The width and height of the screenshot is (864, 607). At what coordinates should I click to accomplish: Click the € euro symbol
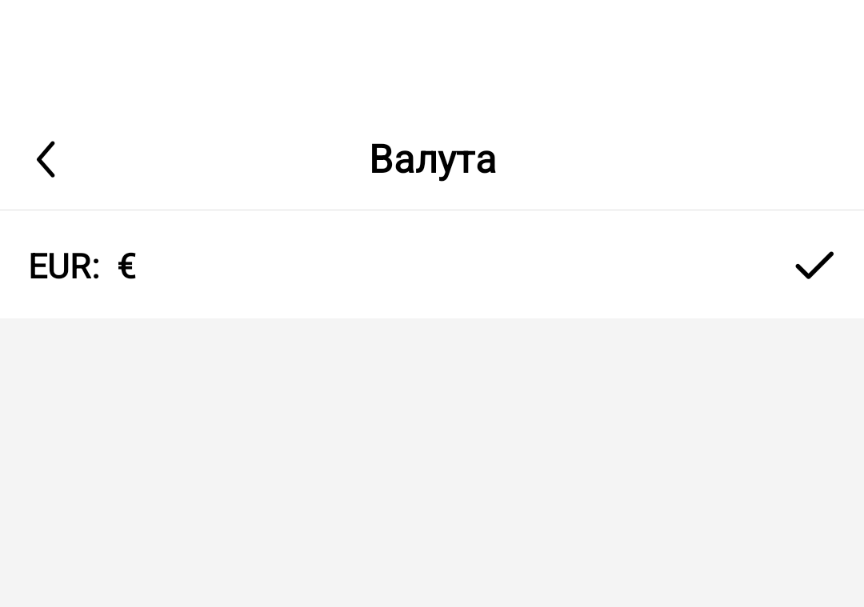click(126, 267)
